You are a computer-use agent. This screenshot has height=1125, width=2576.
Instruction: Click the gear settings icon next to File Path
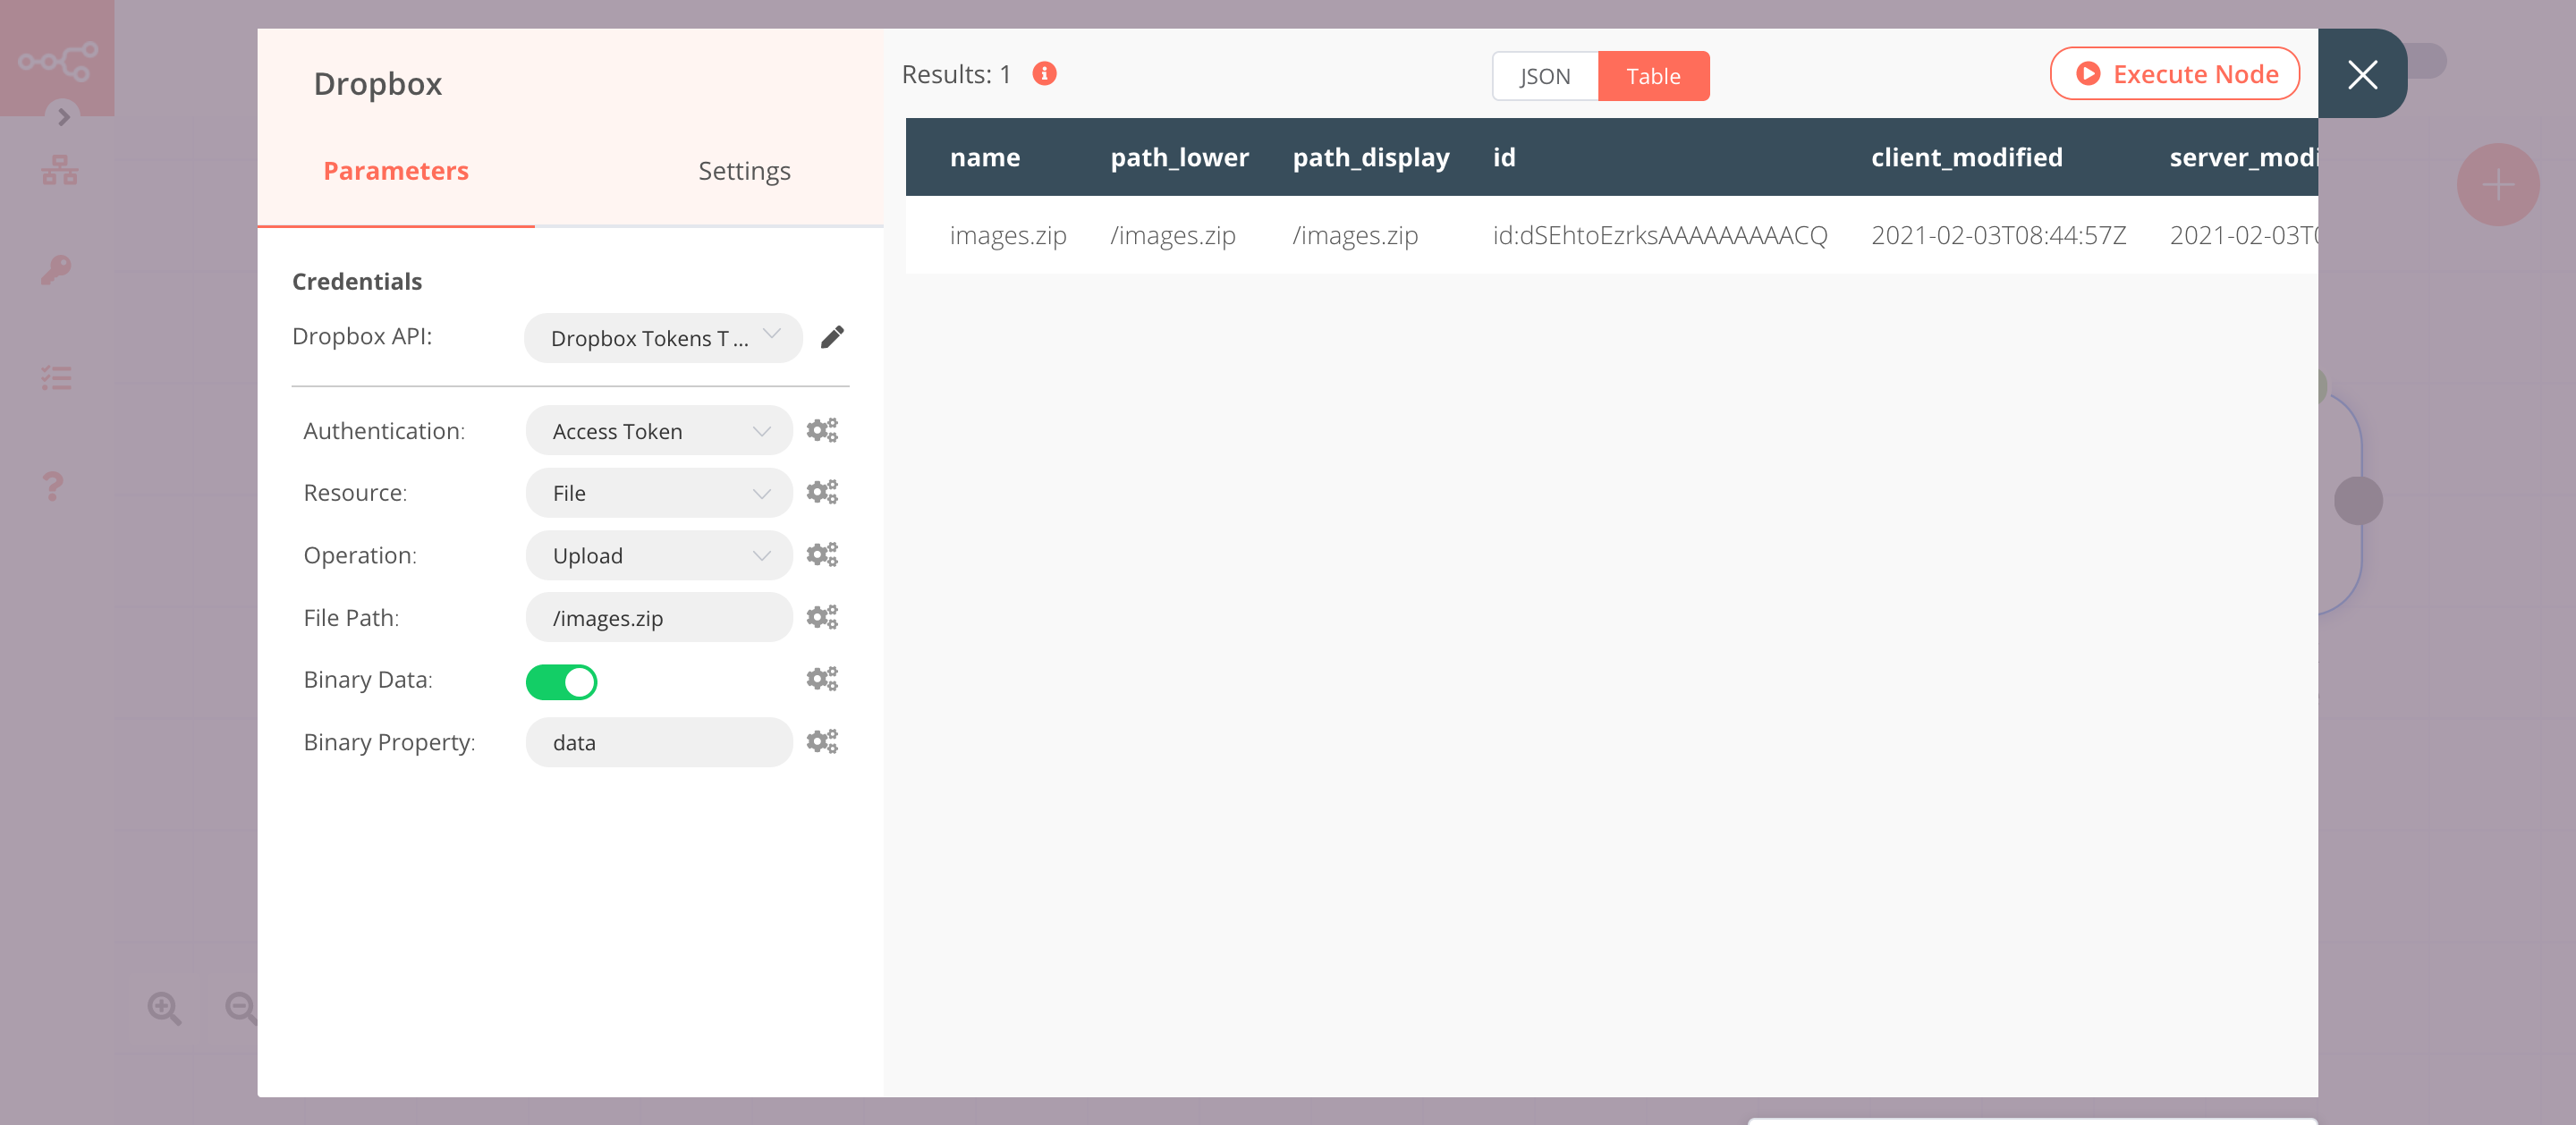click(821, 616)
